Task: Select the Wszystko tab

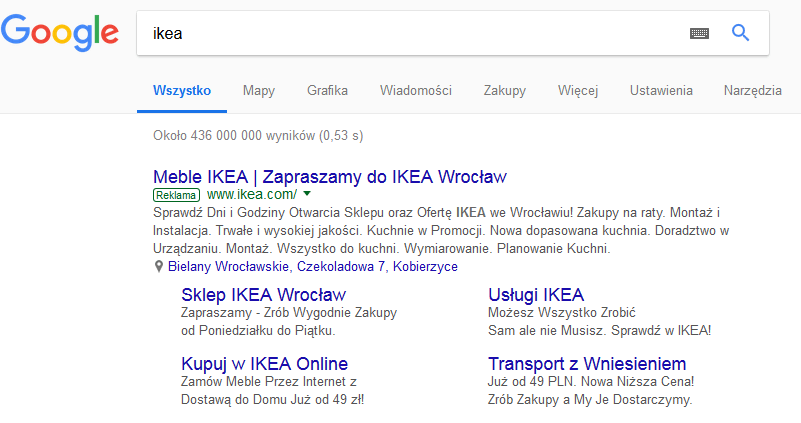Action: [x=182, y=90]
